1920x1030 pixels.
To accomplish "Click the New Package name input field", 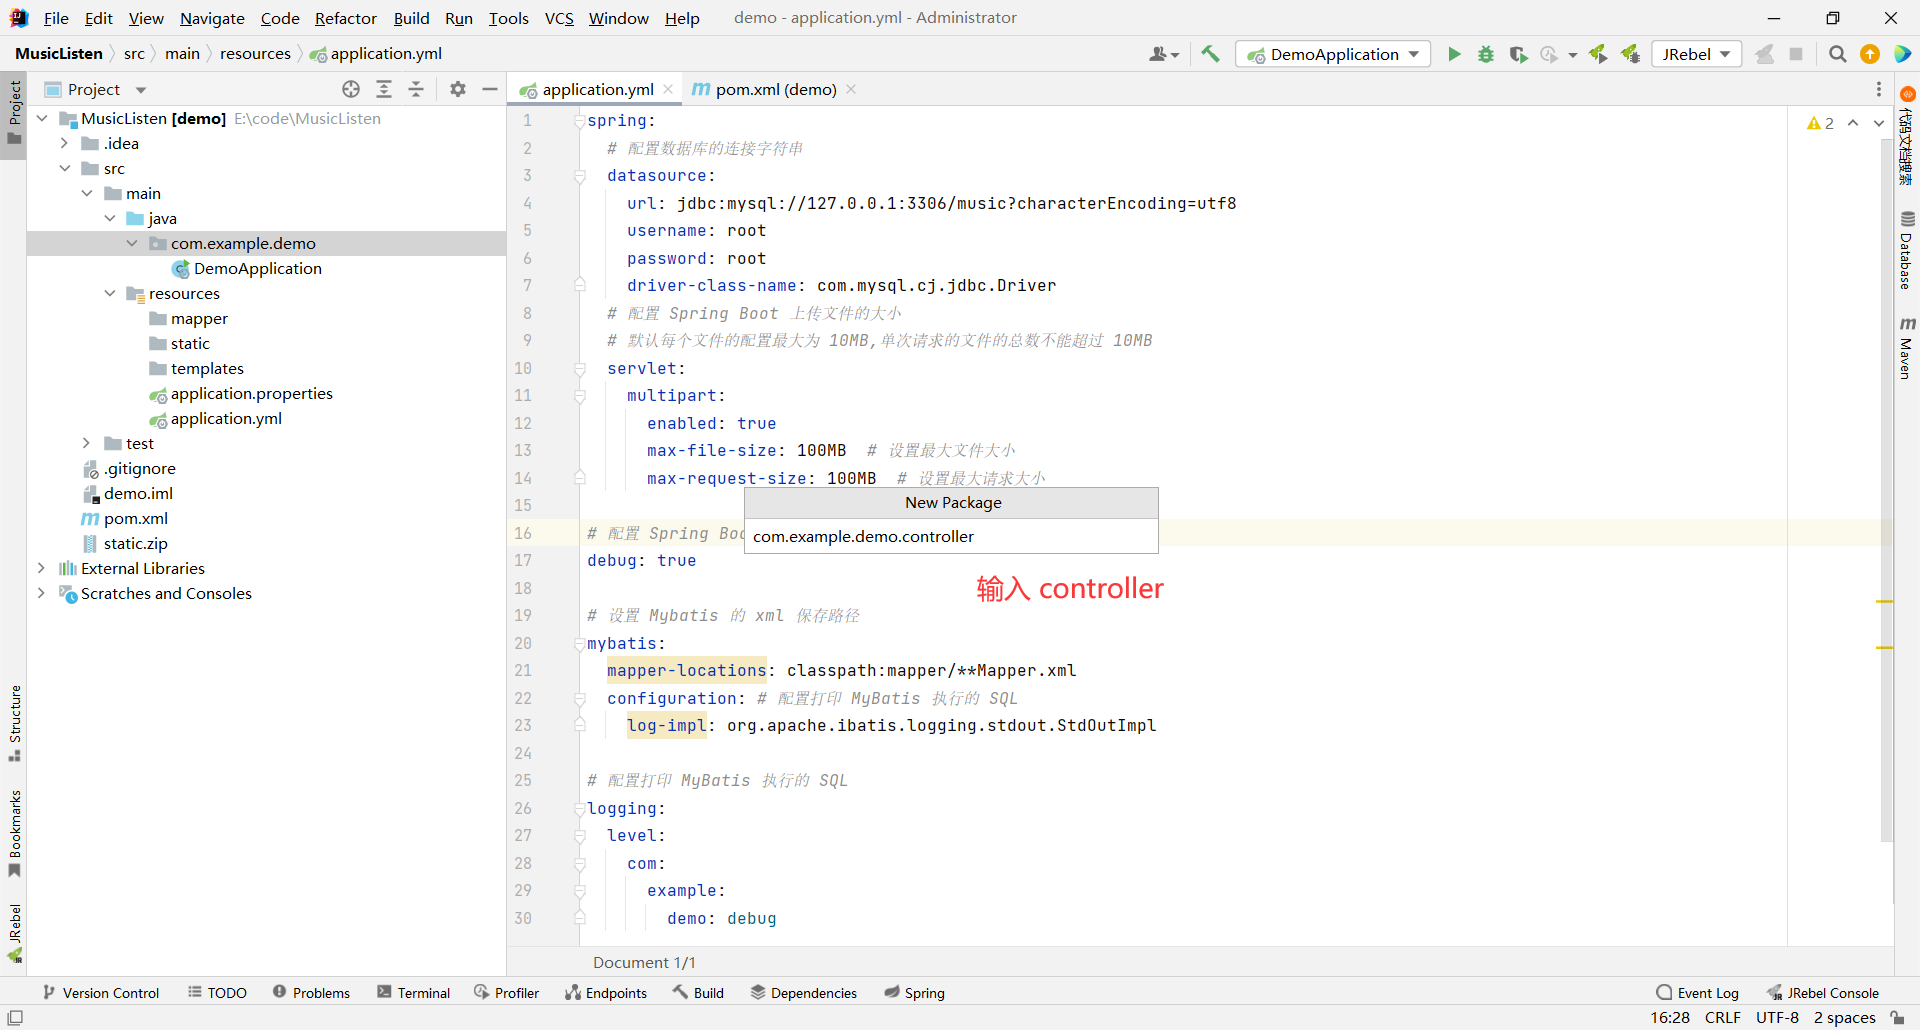I will [951, 536].
